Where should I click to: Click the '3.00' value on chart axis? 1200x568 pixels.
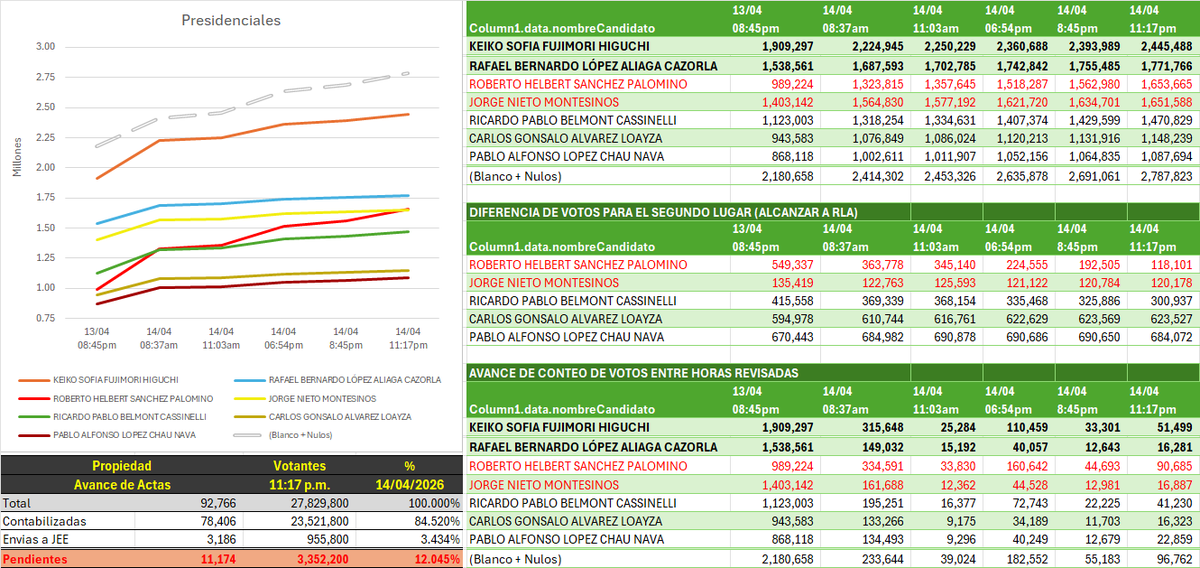point(44,46)
